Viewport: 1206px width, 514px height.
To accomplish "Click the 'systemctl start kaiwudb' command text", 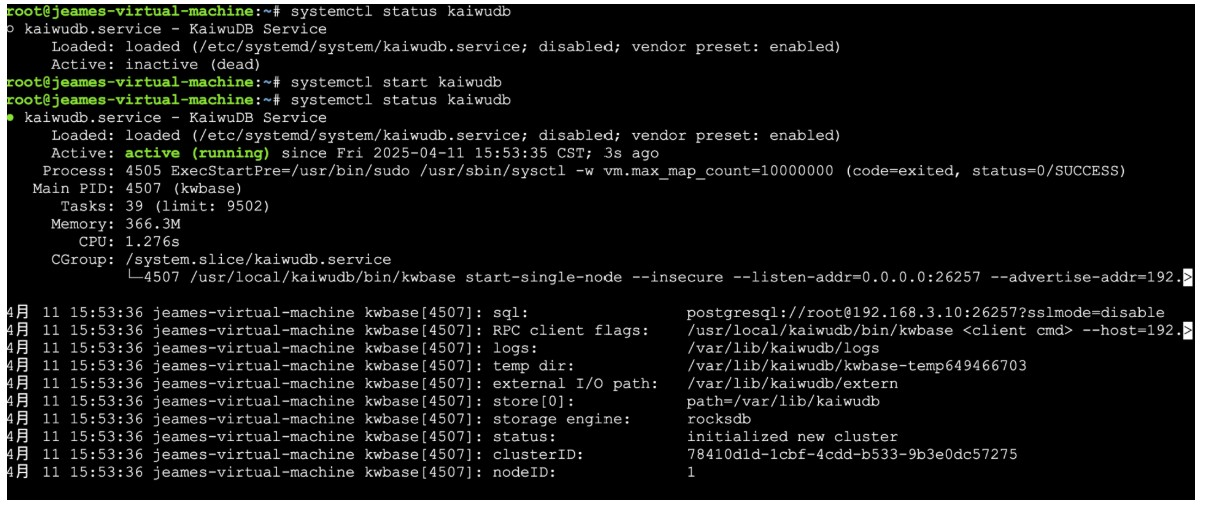I will [396, 82].
